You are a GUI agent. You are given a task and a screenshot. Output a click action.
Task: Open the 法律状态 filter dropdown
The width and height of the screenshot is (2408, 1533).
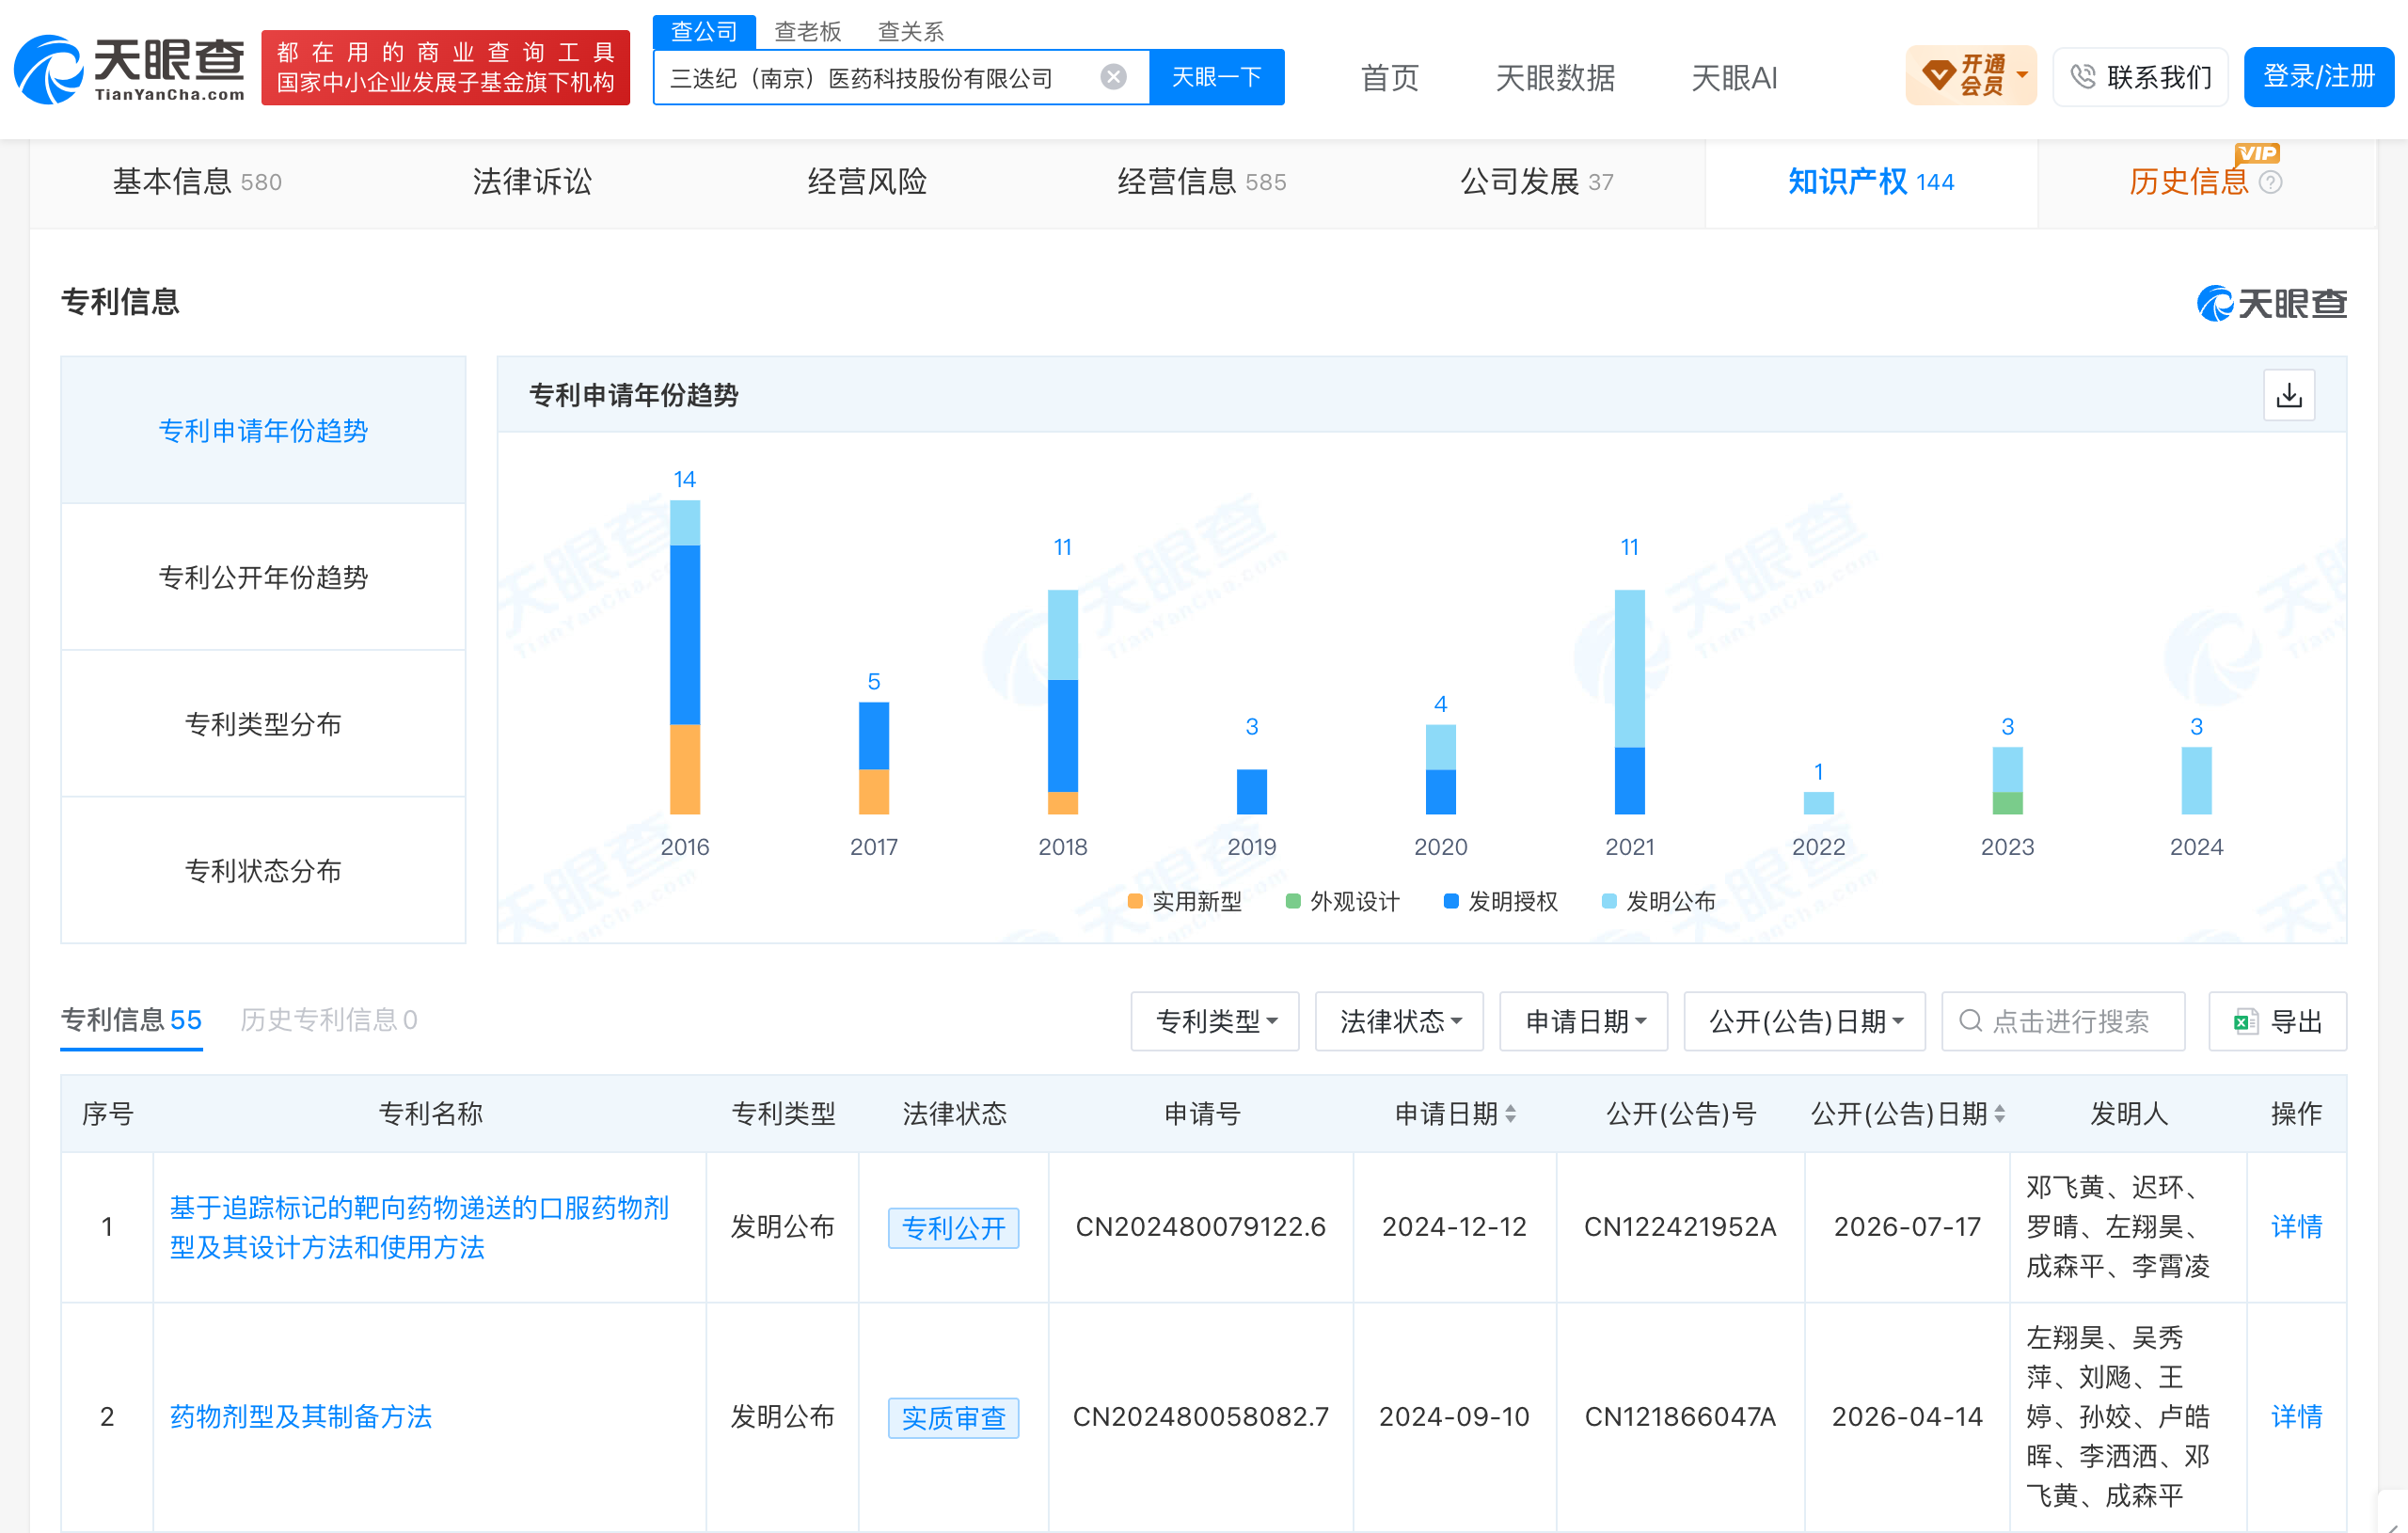pos(1399,1021)
